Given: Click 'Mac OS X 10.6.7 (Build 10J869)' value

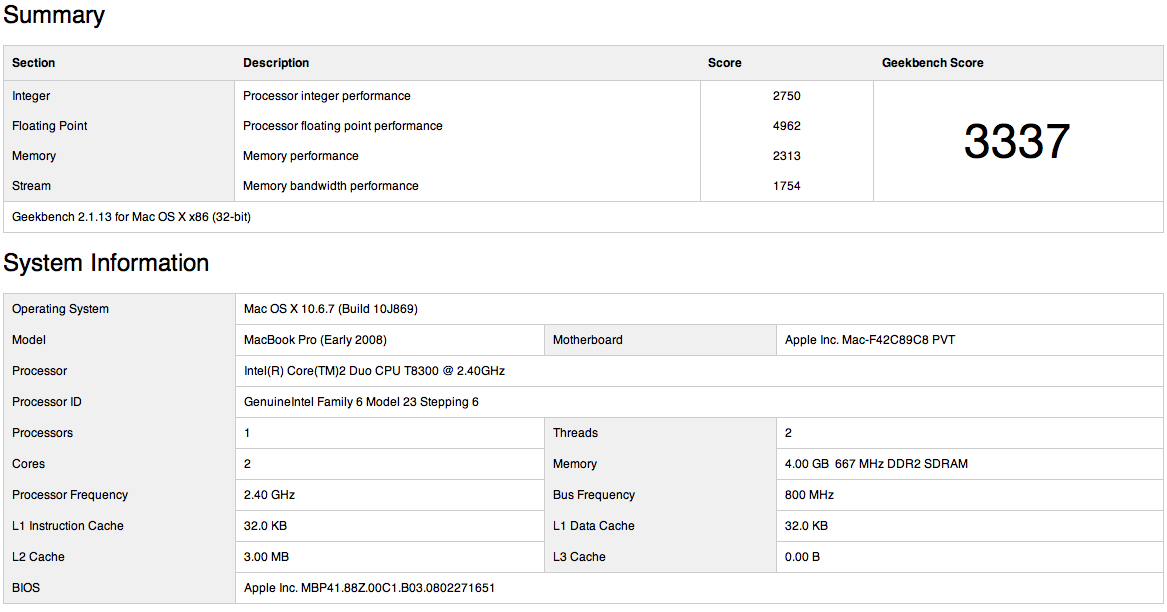Looking at the screenshot, I should point(330,309).
